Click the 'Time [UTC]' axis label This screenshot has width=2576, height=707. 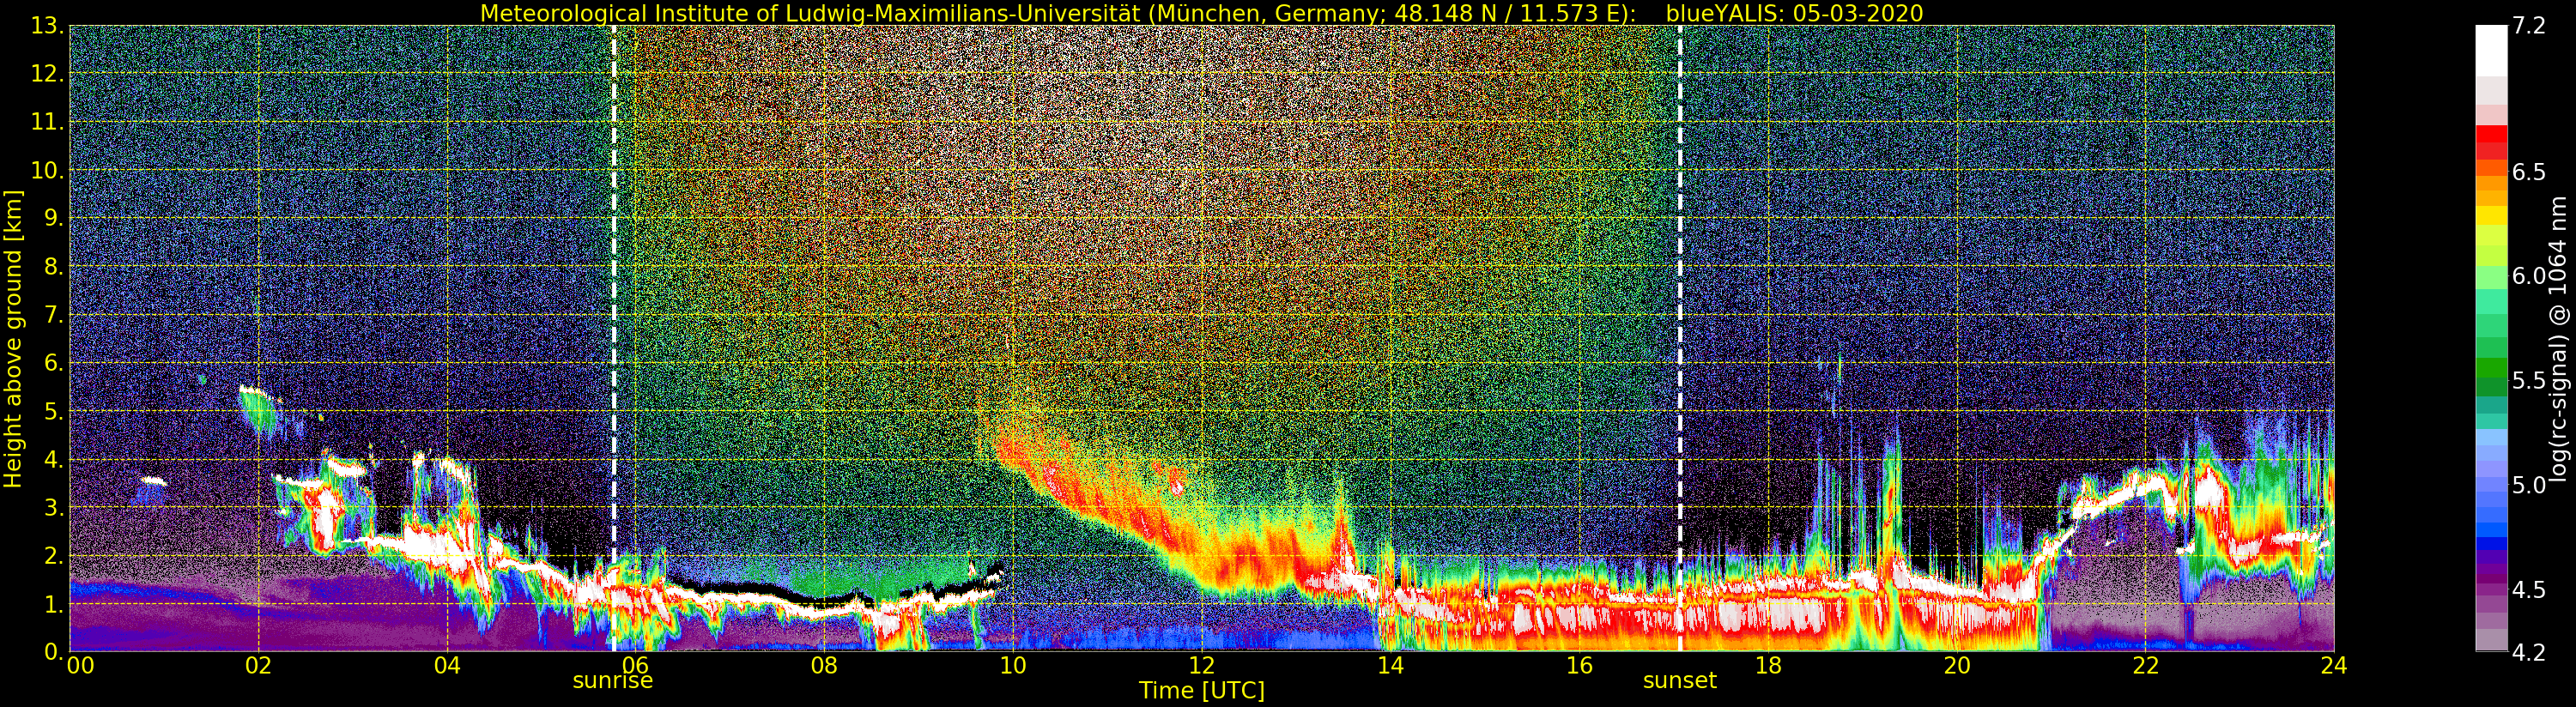click(x=1202, y=691)
